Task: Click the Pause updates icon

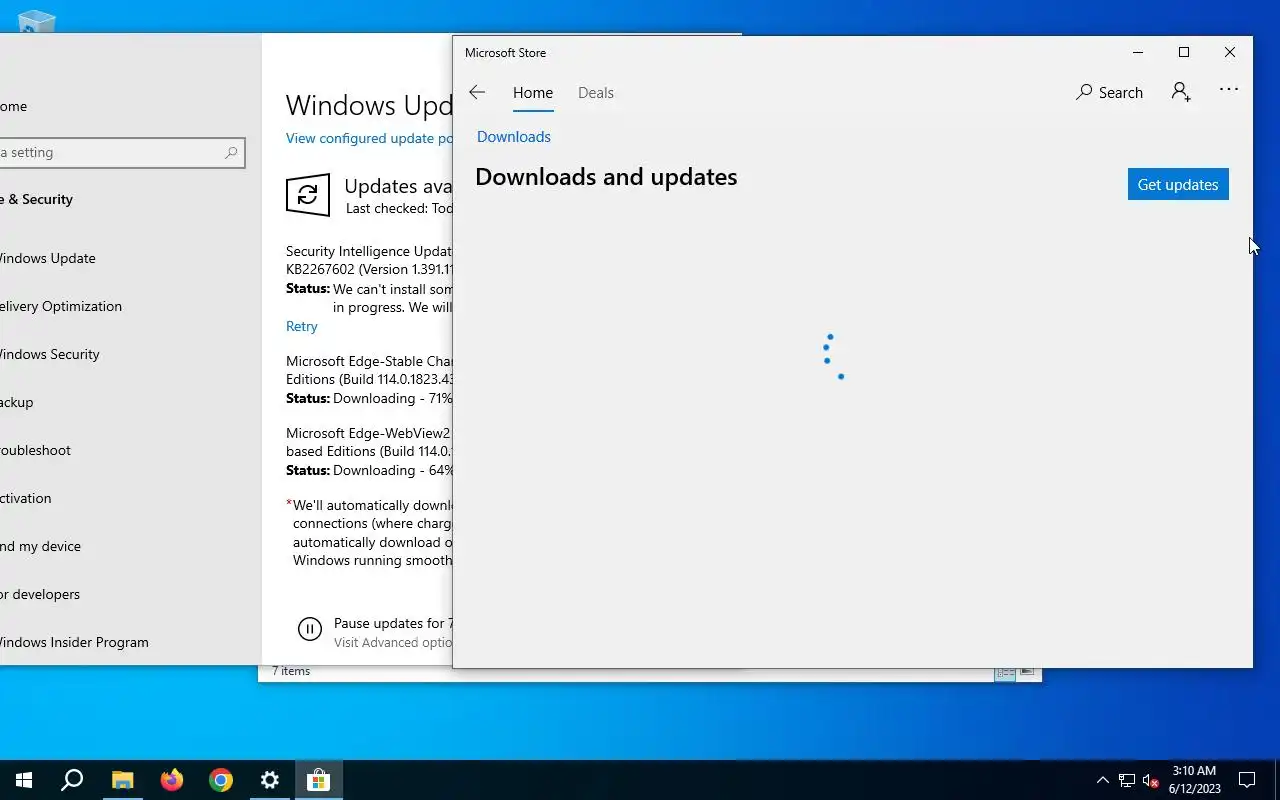Action: (310, 629)
